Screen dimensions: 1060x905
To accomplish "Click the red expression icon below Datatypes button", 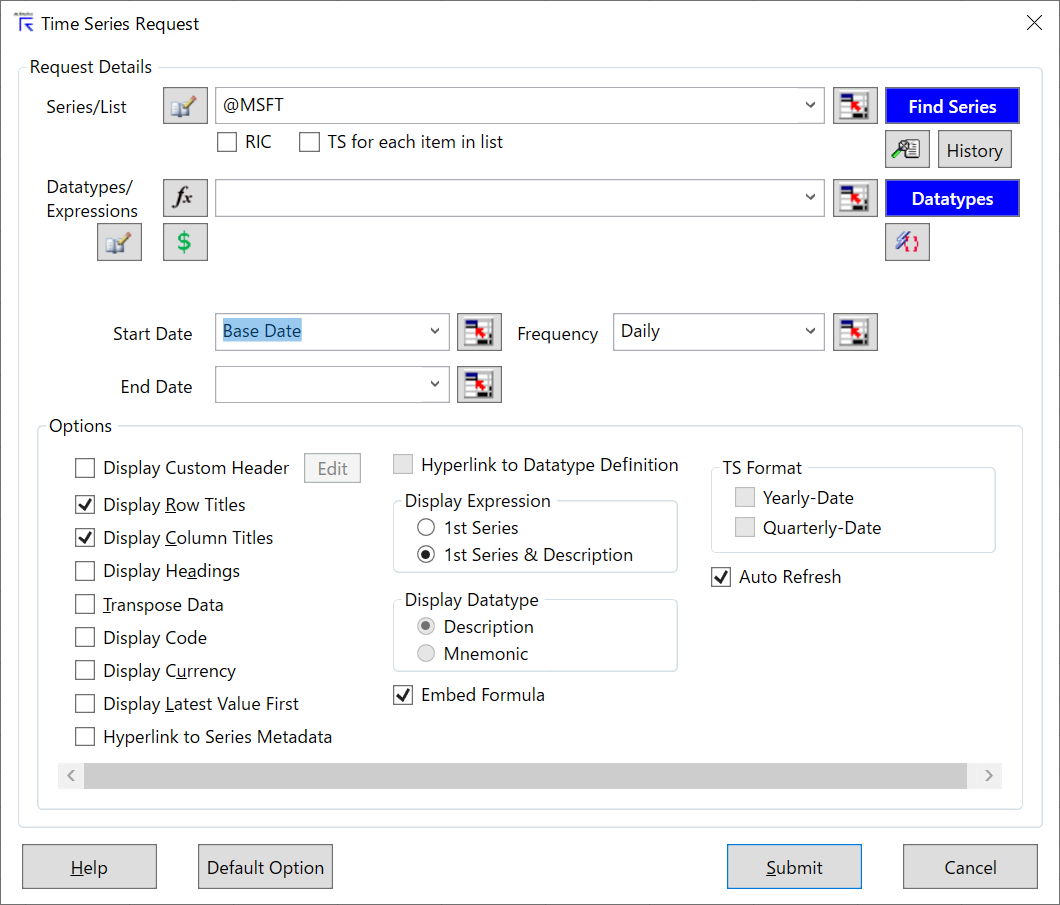I will coord(907,241).
